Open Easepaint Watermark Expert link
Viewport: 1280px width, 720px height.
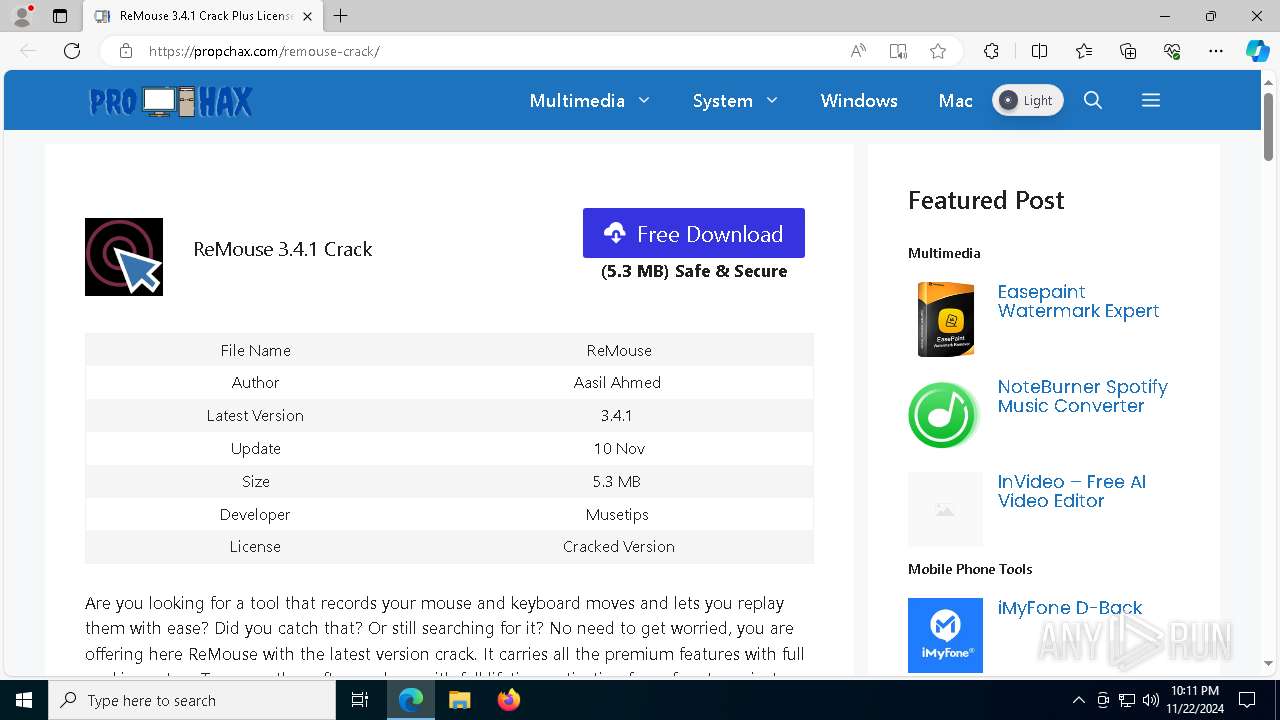click(x=1078, y=301)
